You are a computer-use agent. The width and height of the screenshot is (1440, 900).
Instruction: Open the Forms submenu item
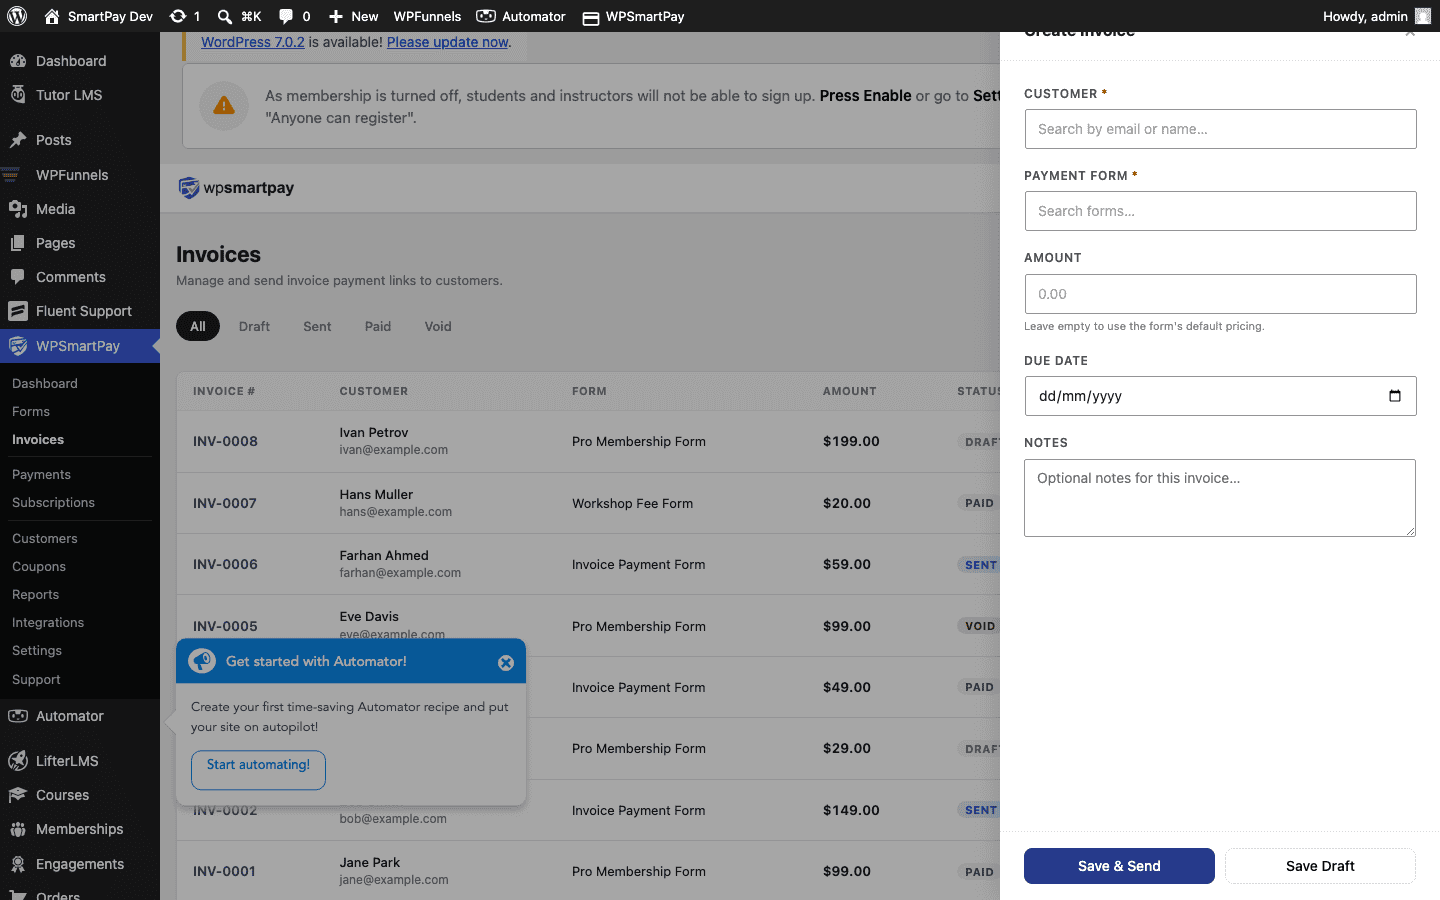[x=31, y=411]
